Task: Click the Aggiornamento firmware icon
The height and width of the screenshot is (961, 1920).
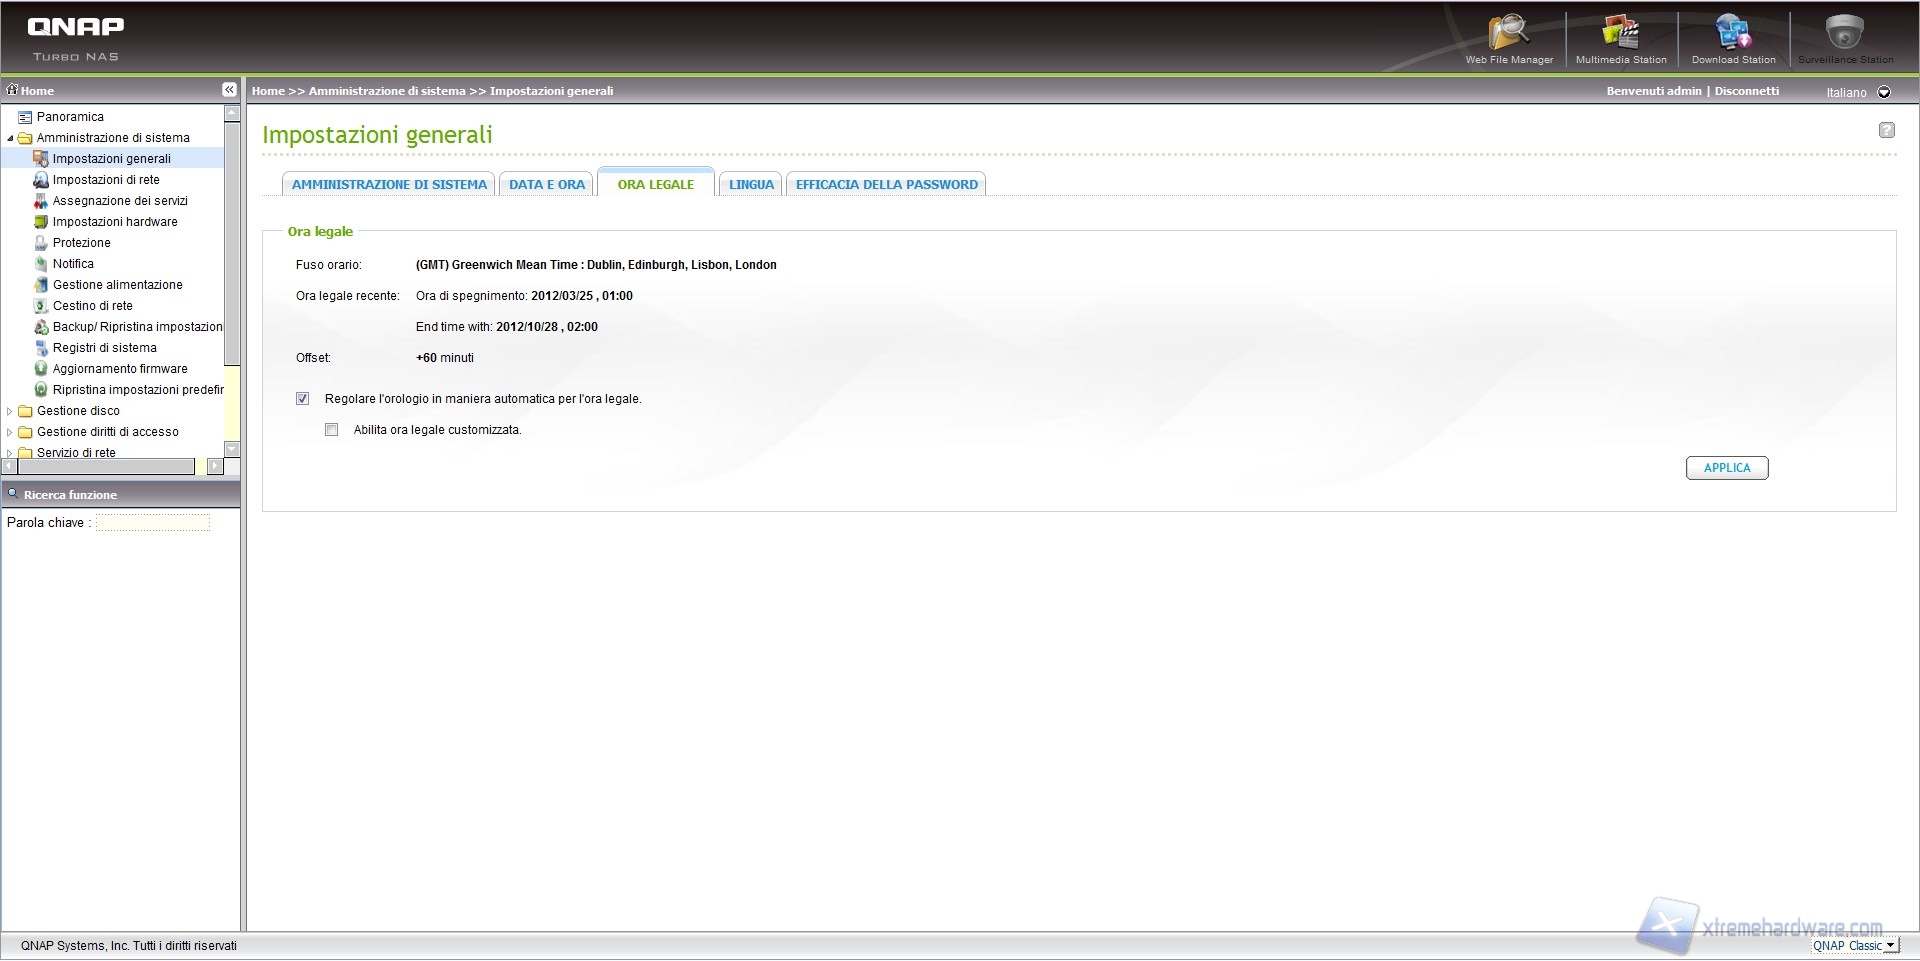Action: click(x=41, y=369)
